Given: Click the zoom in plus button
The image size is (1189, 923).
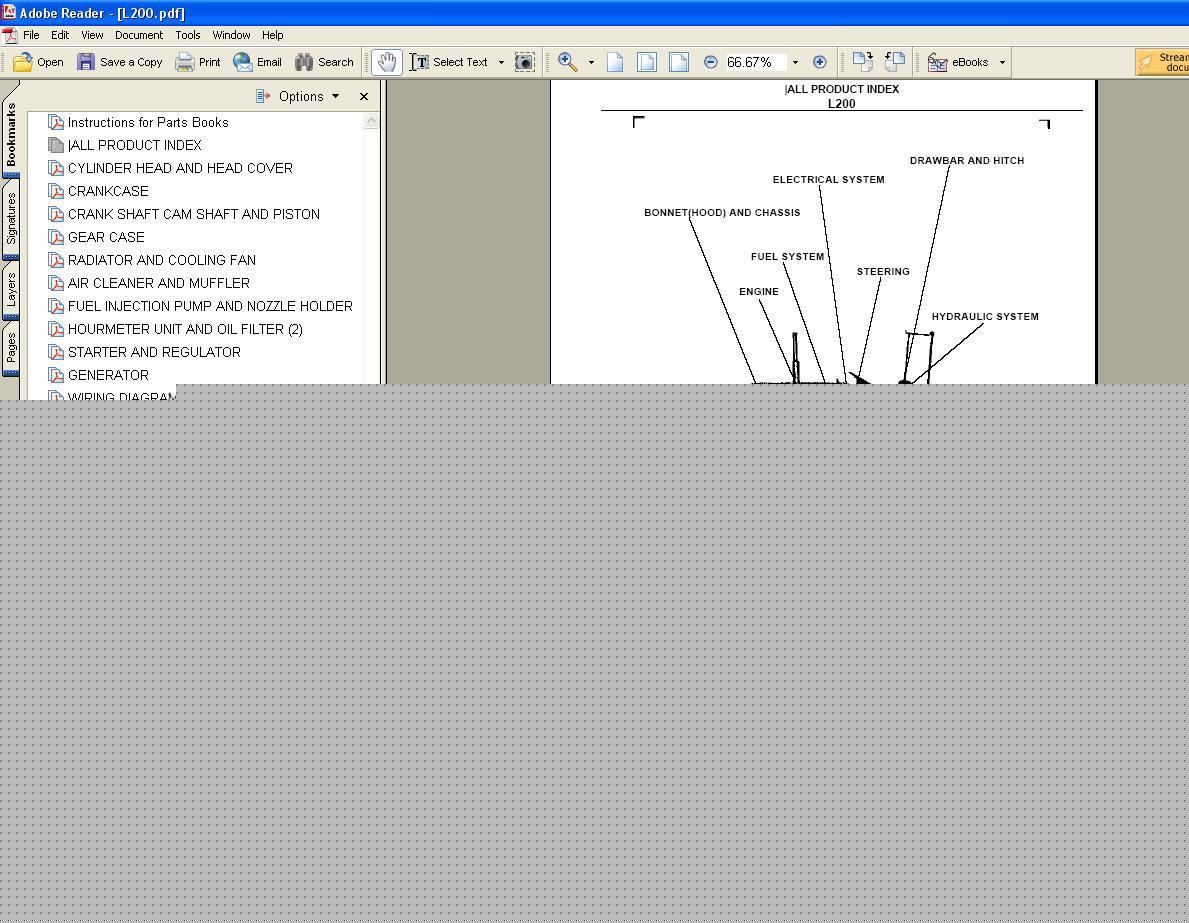Looking at the screenshot, I should click(820, 62).
